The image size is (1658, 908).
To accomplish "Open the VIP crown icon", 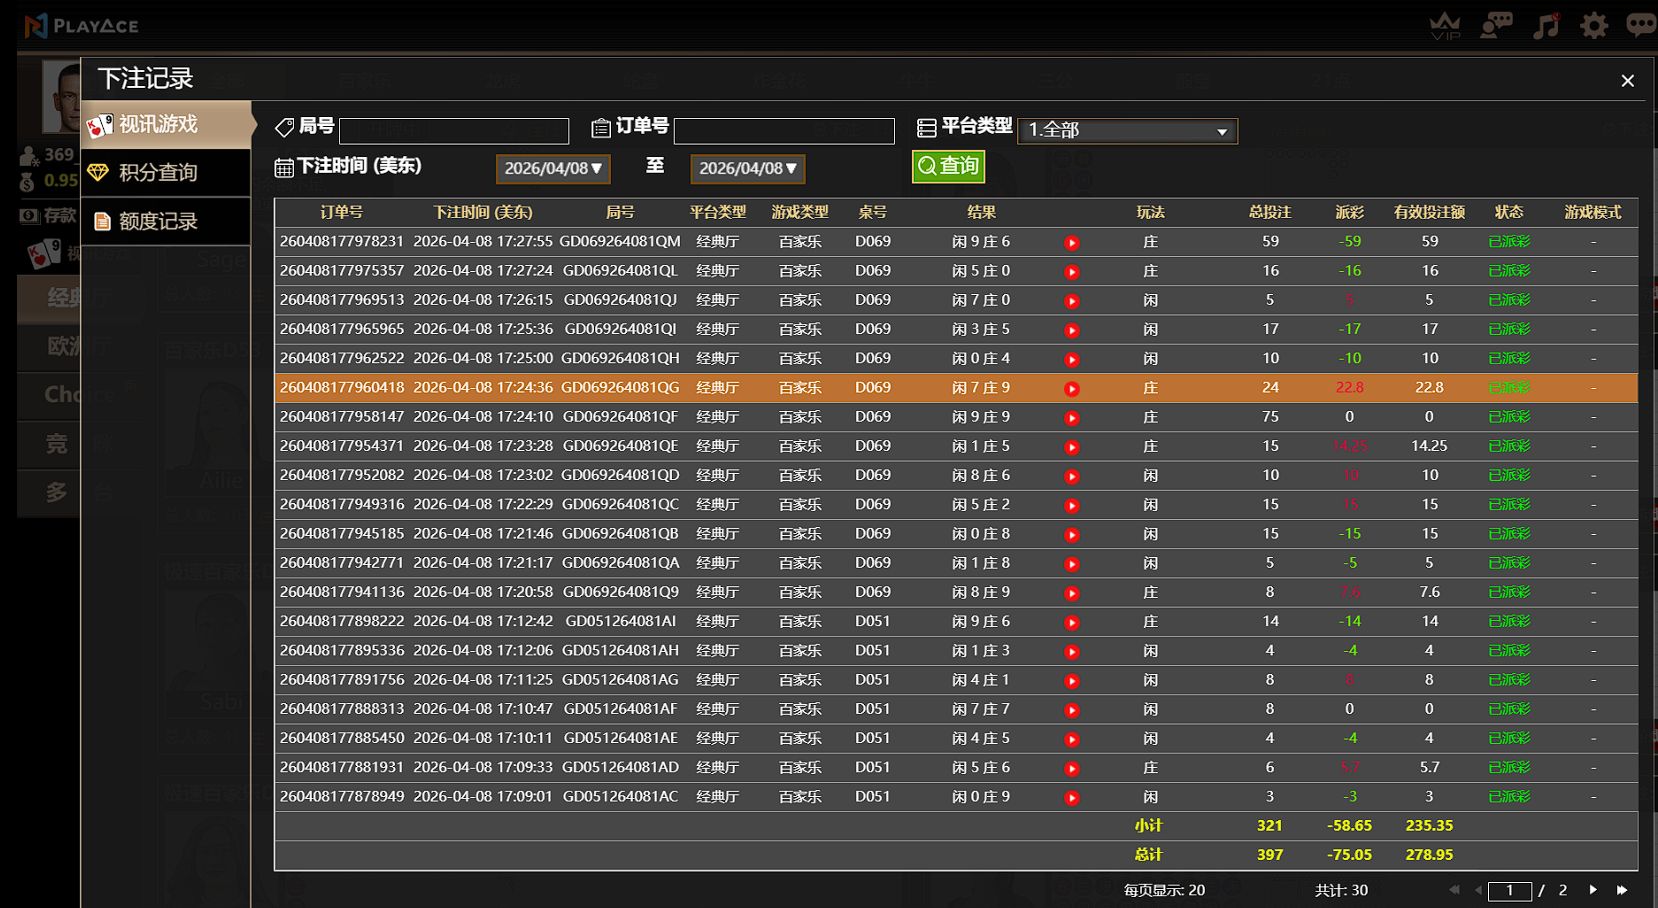I will [1445, 25].
